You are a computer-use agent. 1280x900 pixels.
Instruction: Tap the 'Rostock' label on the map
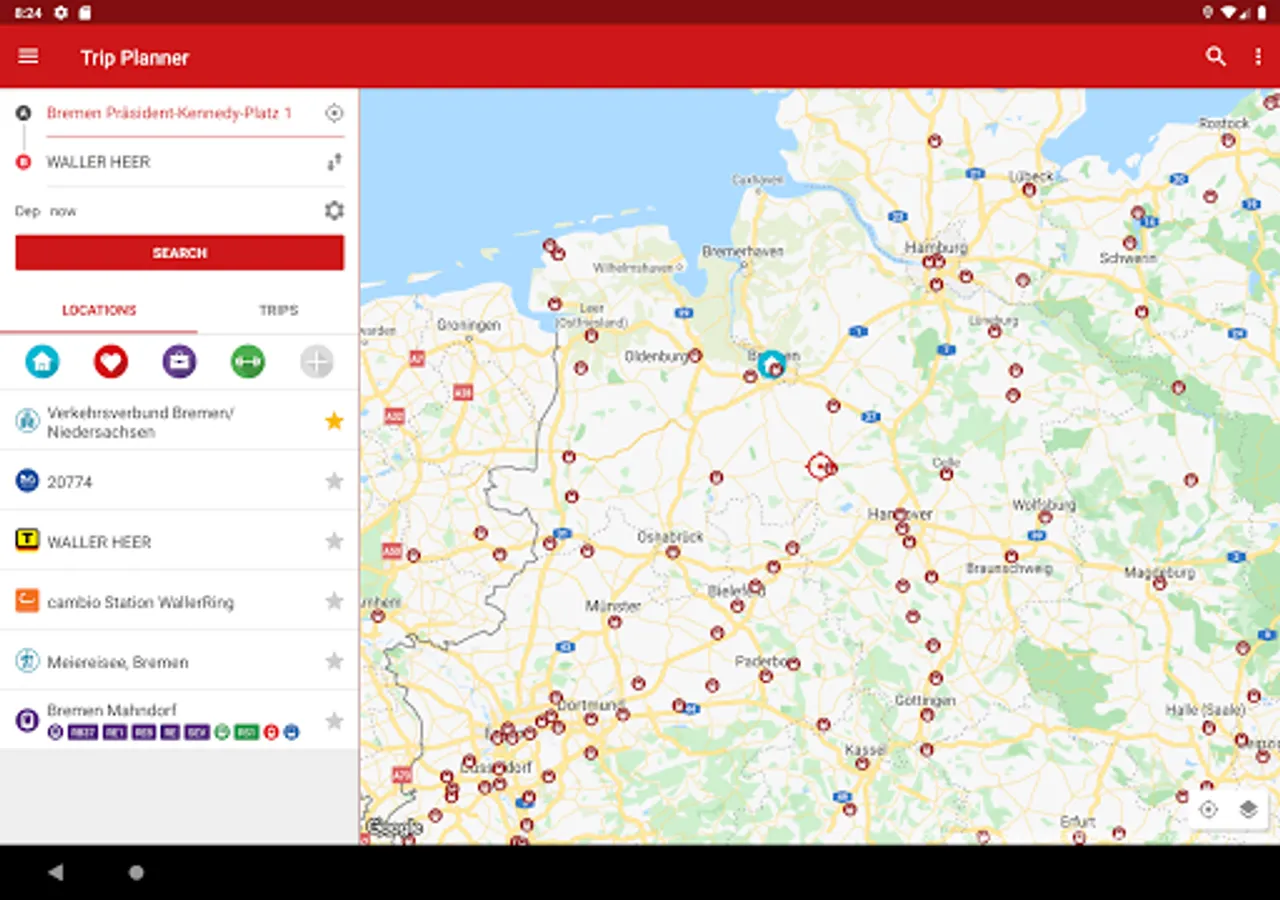pos(1225,123)
